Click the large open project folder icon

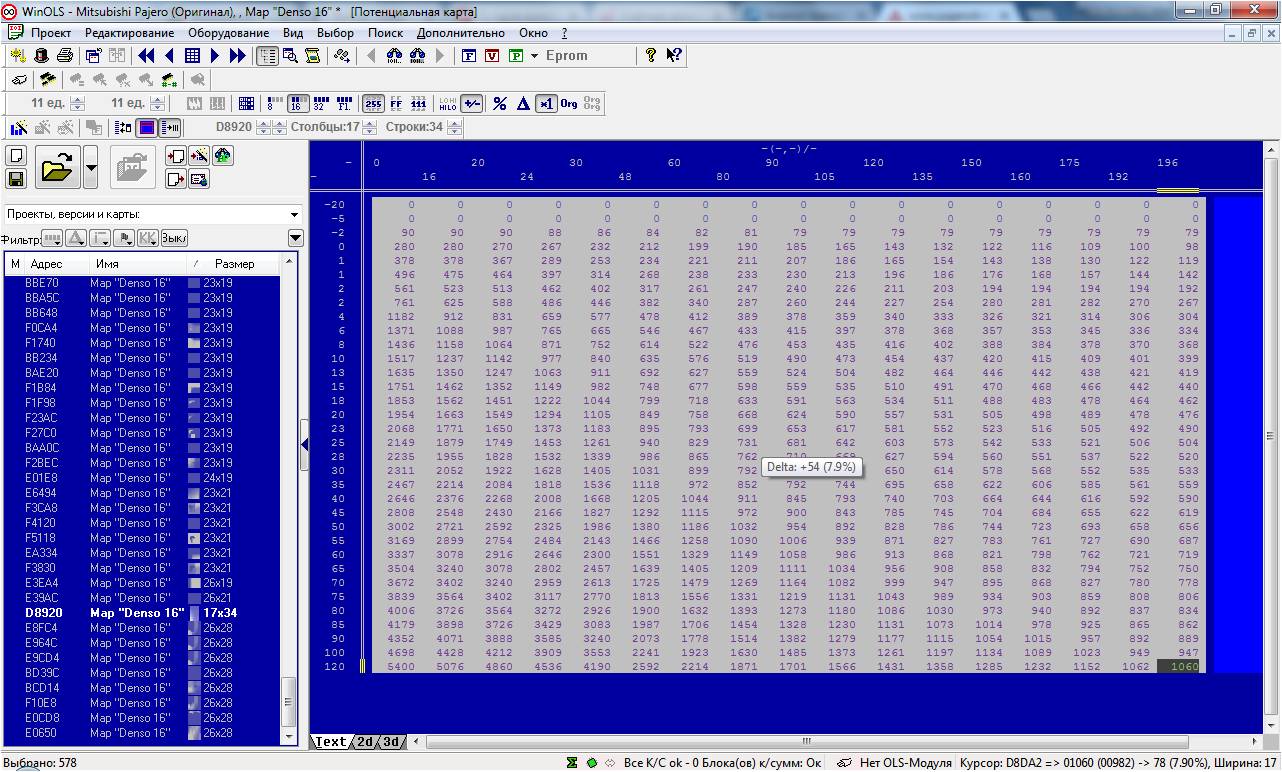point(58,167)
